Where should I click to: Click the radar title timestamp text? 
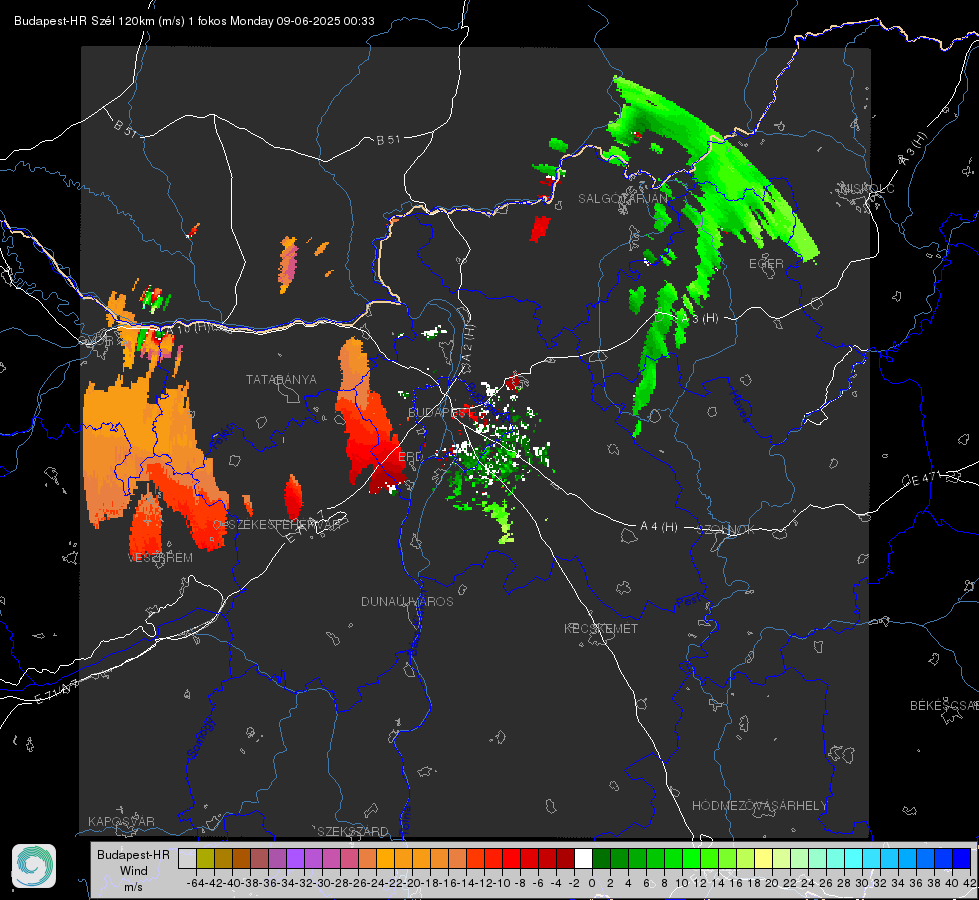pos(194,21)
